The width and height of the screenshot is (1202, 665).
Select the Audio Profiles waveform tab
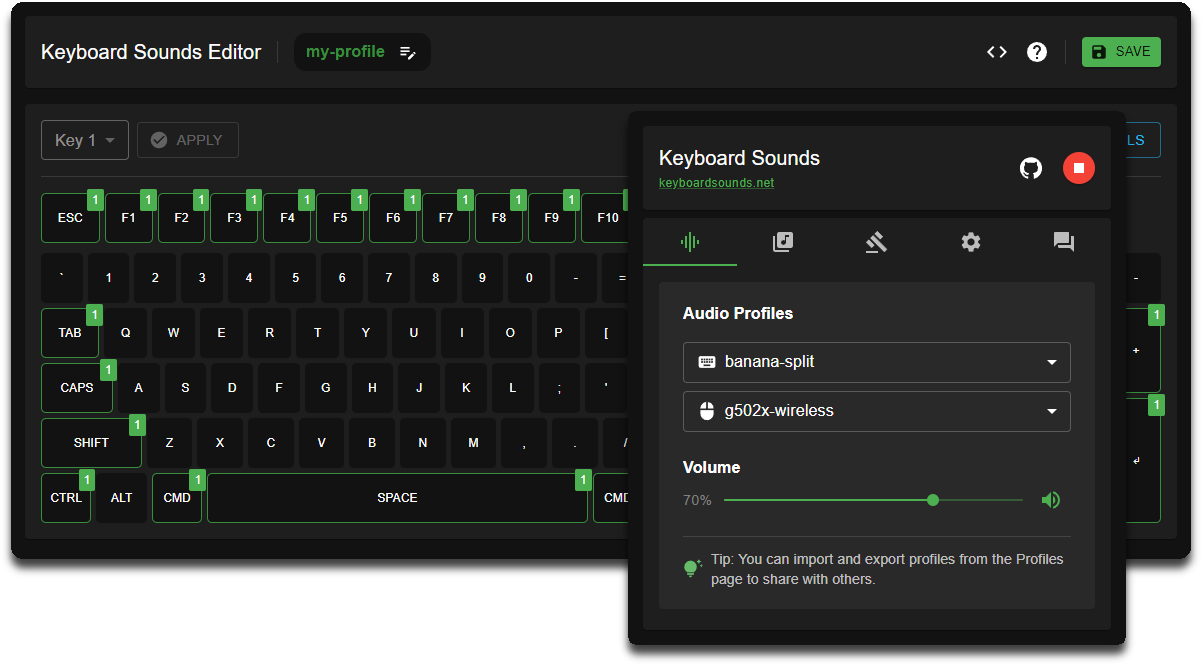tap(690, 242)
